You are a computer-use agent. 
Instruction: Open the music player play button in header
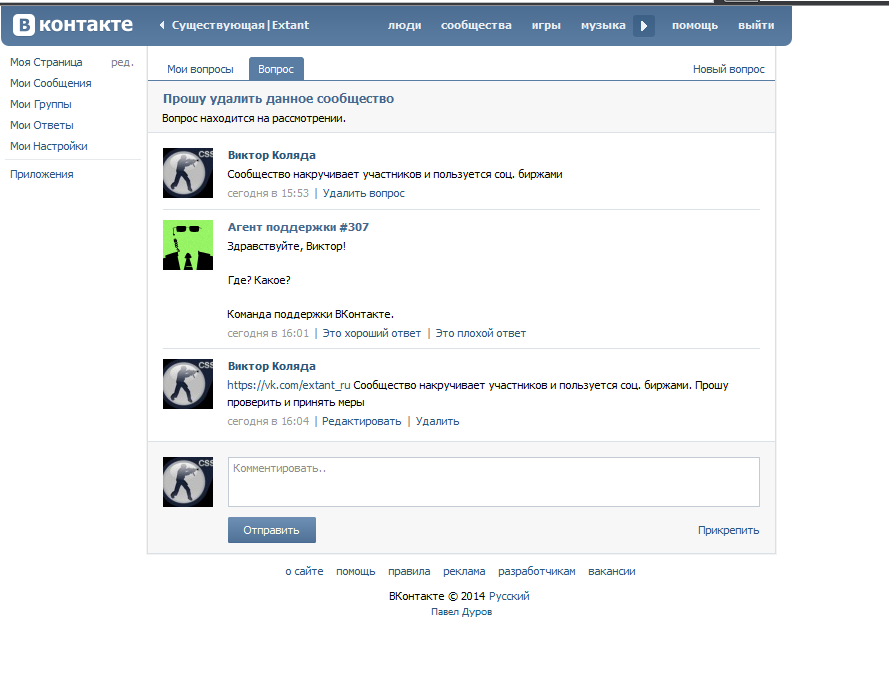[x=644, y=26]
